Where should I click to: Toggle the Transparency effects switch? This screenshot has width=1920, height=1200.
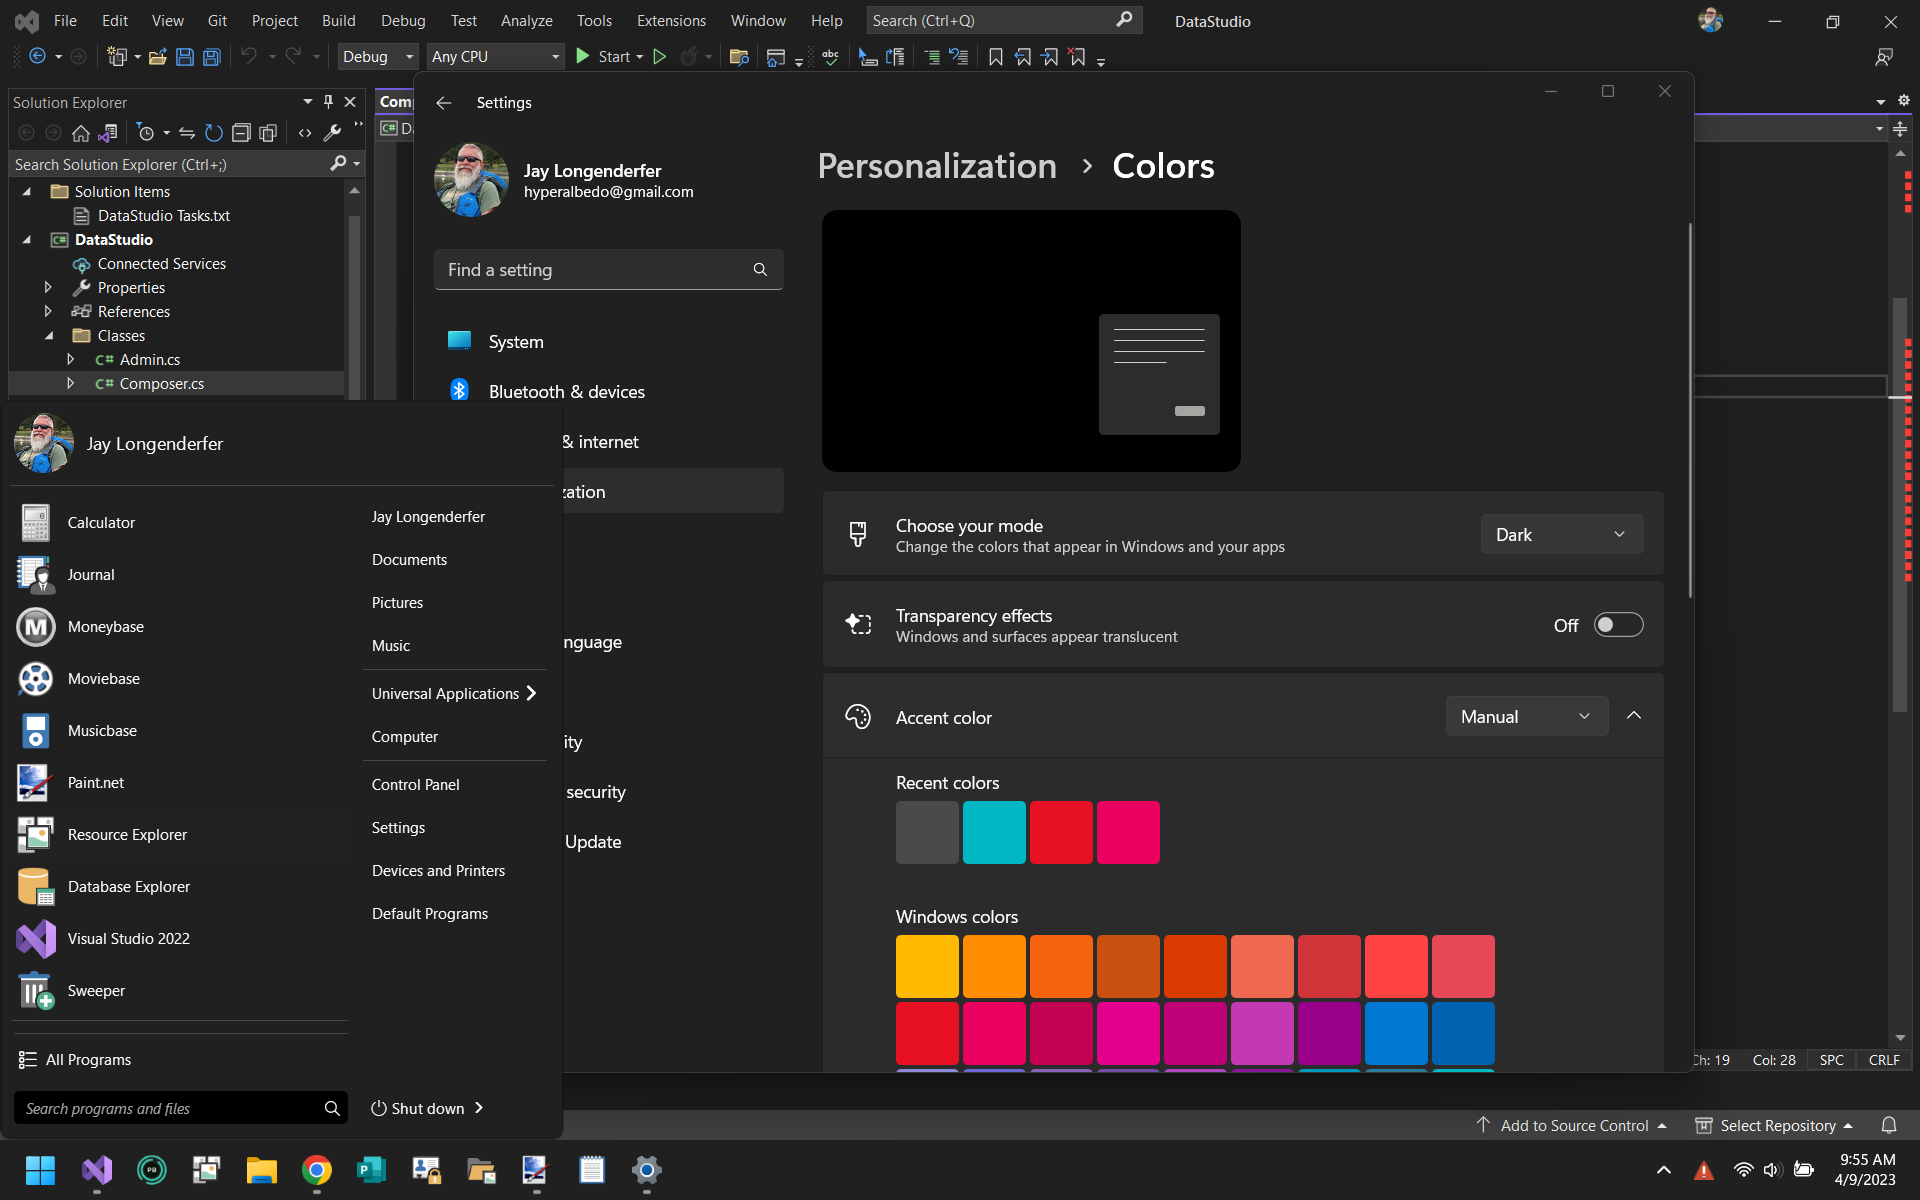coord(1618,625)
